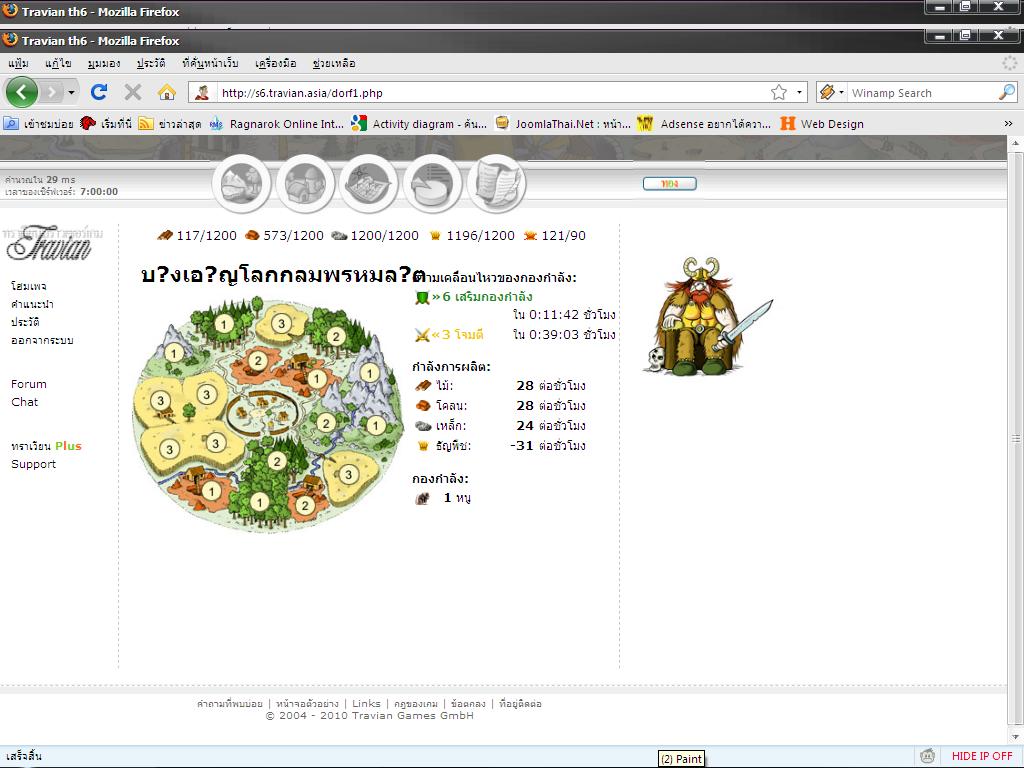Open the Forum sidebar link

click(29, 384)
